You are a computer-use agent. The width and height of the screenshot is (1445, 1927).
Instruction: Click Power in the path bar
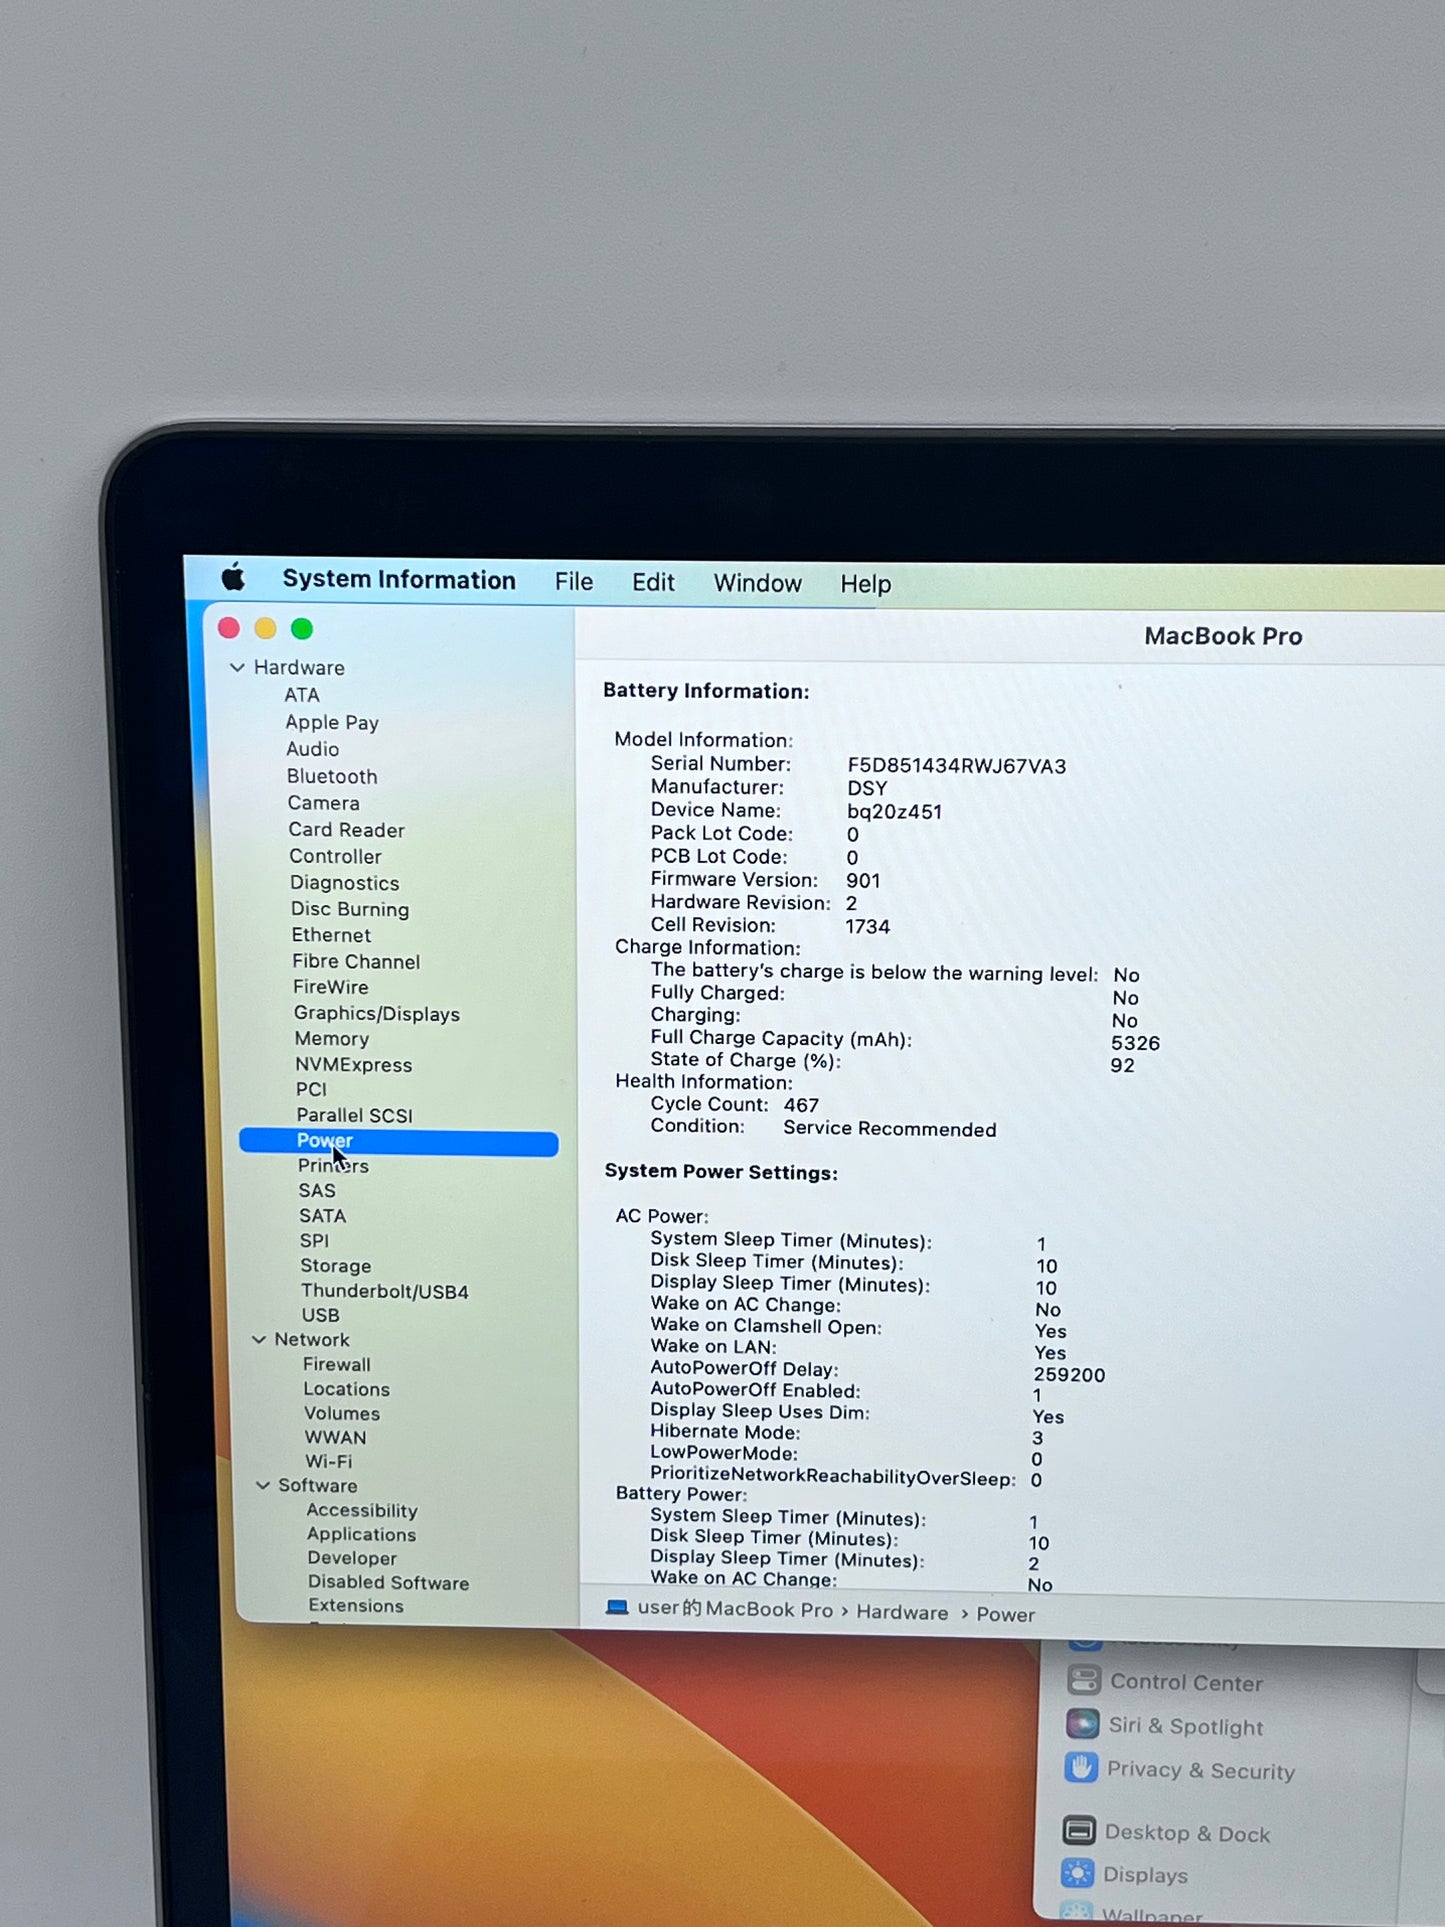[1005, 1614]
